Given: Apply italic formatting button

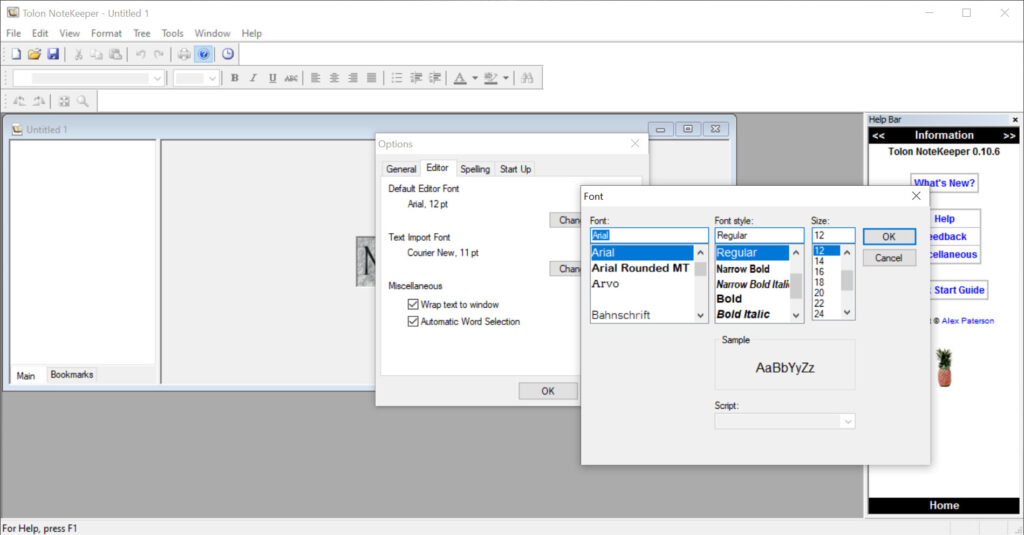Looking at the screenshot, I should [253, 78].
